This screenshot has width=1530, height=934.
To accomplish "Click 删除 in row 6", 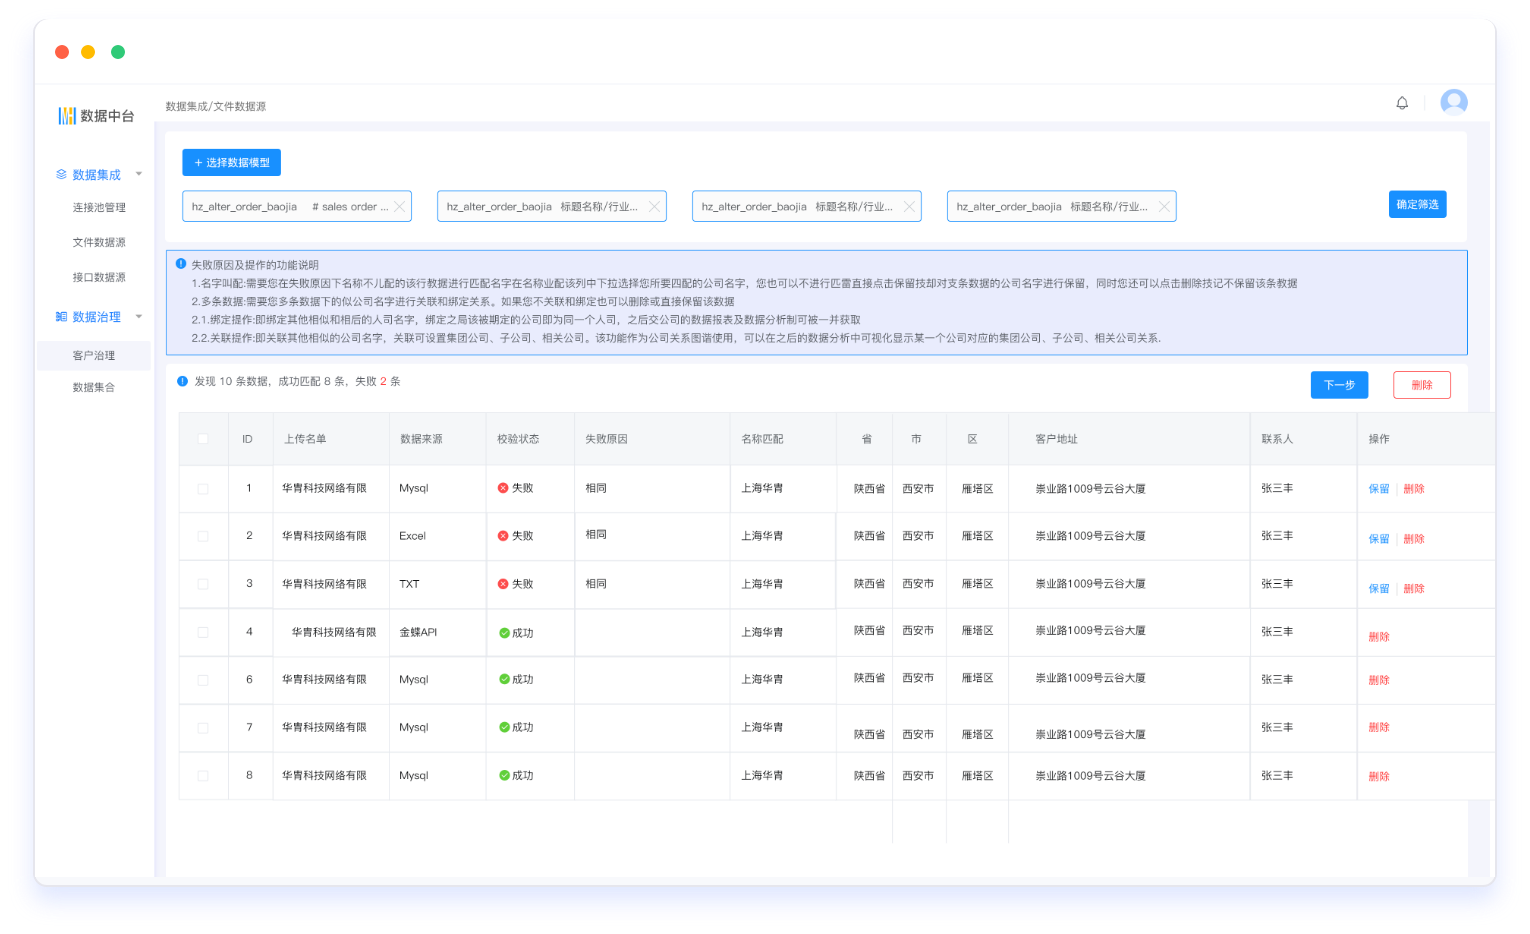I will click(1379, 680).
